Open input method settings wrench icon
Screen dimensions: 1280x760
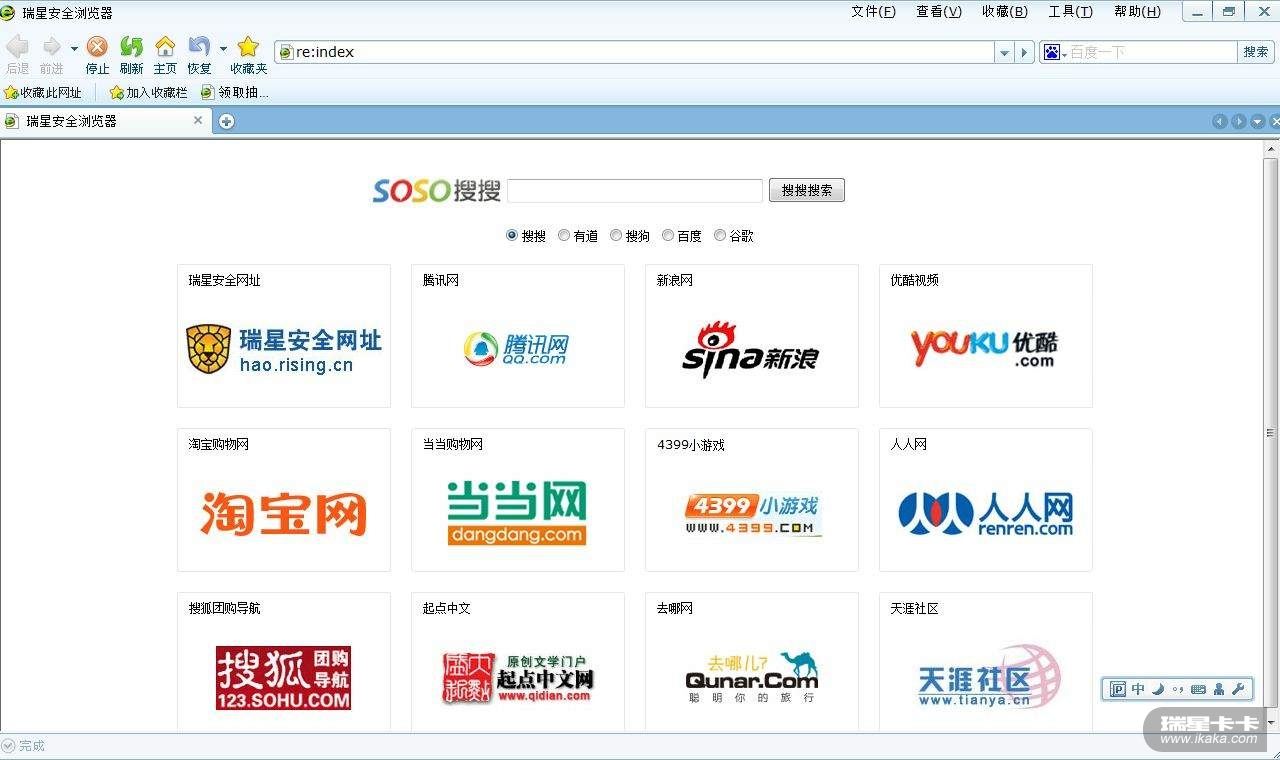1238,689
